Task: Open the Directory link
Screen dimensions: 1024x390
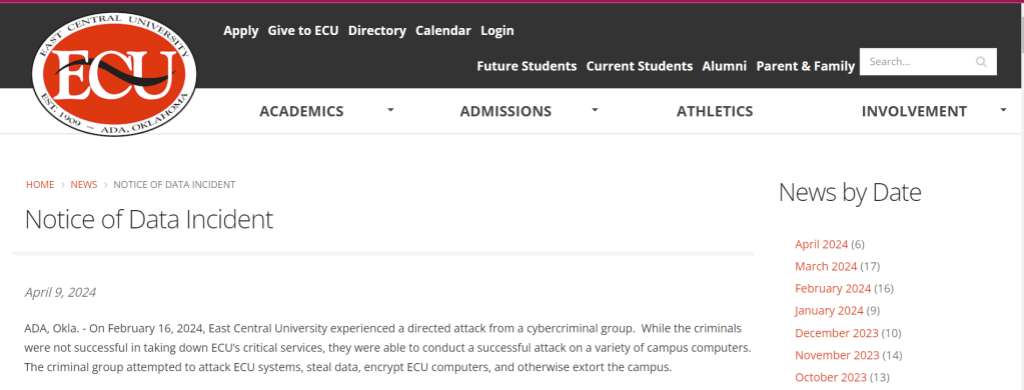Action: click(377, 31)
